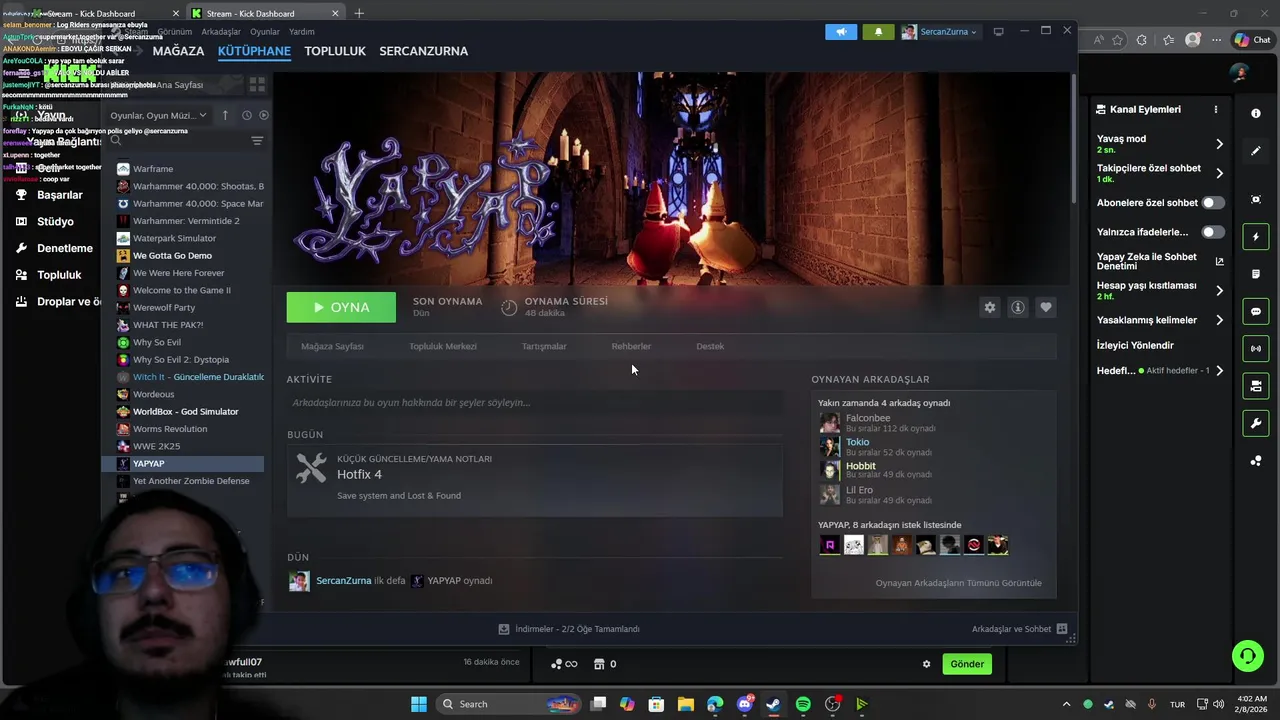Viewport: 1280px width, 720px height.
Task: Toggle Abonelere özel sohbet switch
Action: click(1213, 203)
